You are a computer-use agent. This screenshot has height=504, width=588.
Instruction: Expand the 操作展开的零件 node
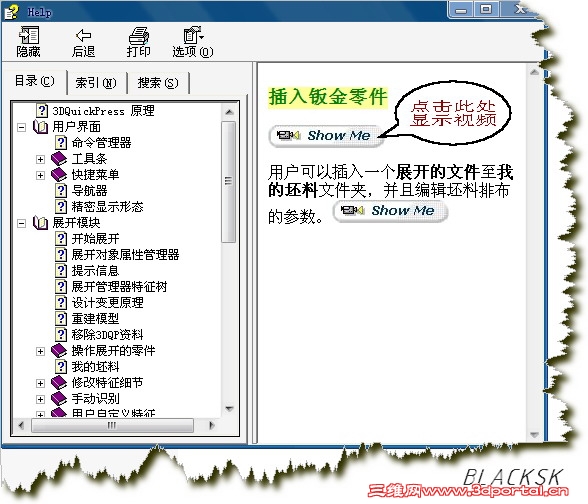pyautogui.click(x=40, y=351)
